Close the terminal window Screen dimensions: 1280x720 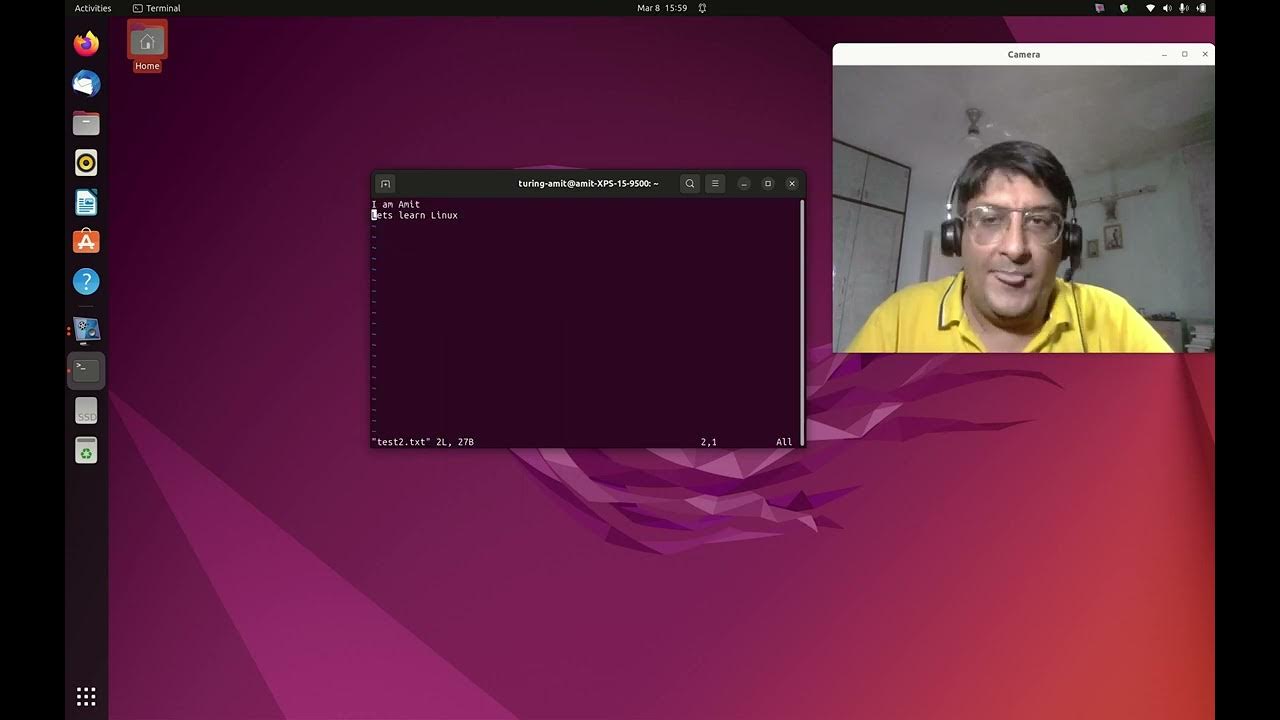click(792, 184)
